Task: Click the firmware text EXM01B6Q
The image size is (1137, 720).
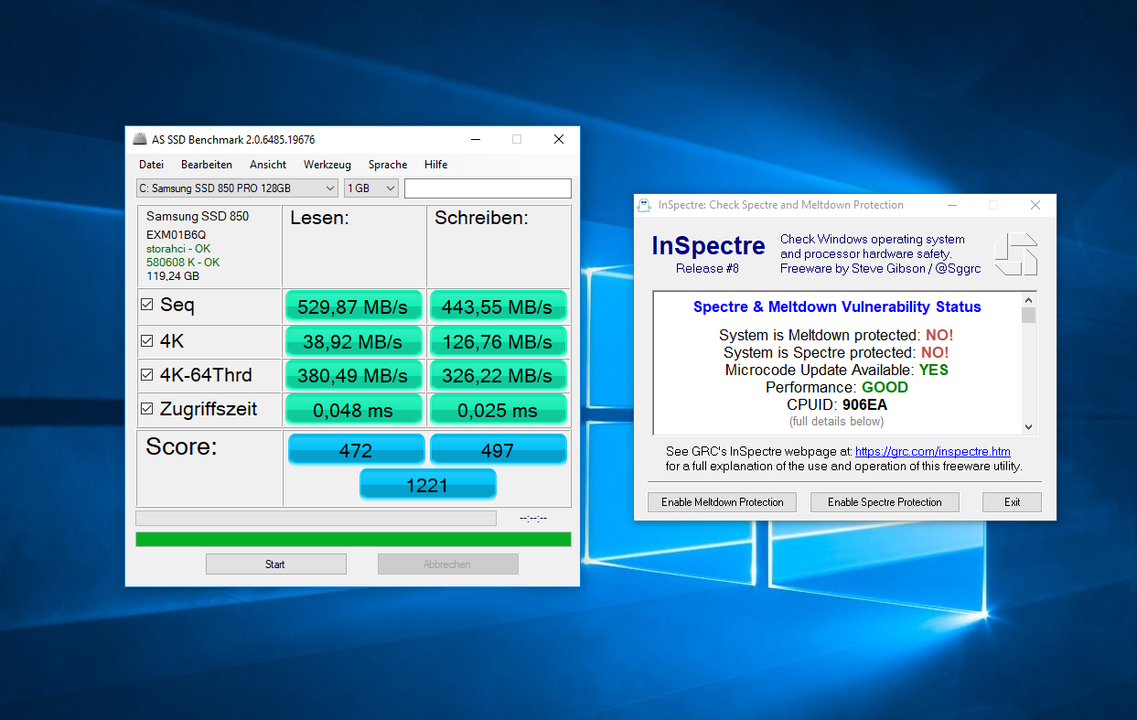Action: click(x=176, y=235)
